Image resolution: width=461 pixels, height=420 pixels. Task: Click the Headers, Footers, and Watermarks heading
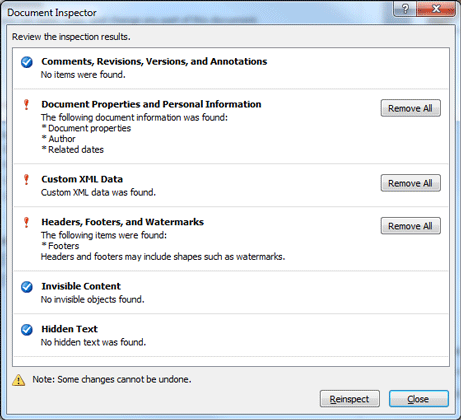point(122,222)
